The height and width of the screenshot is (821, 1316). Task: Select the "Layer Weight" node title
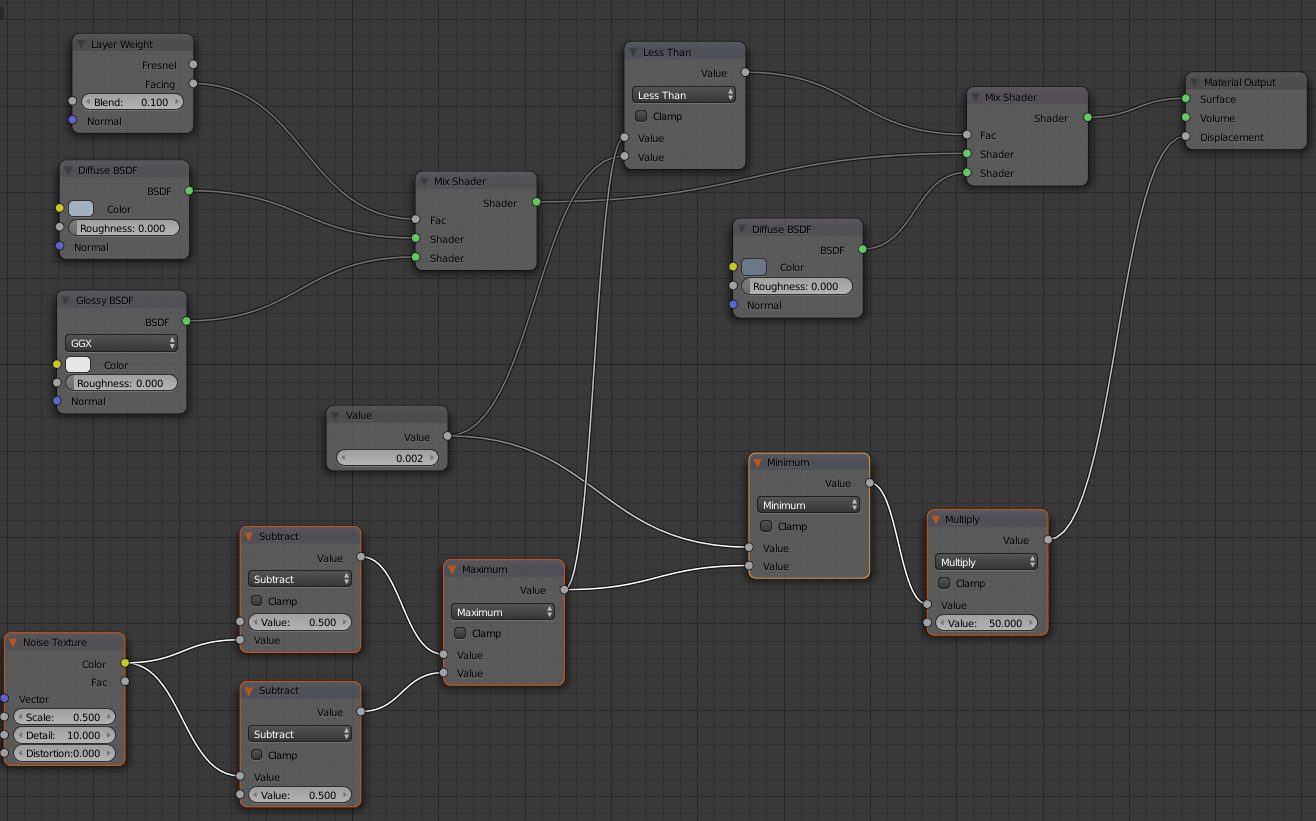pos(122,44)
